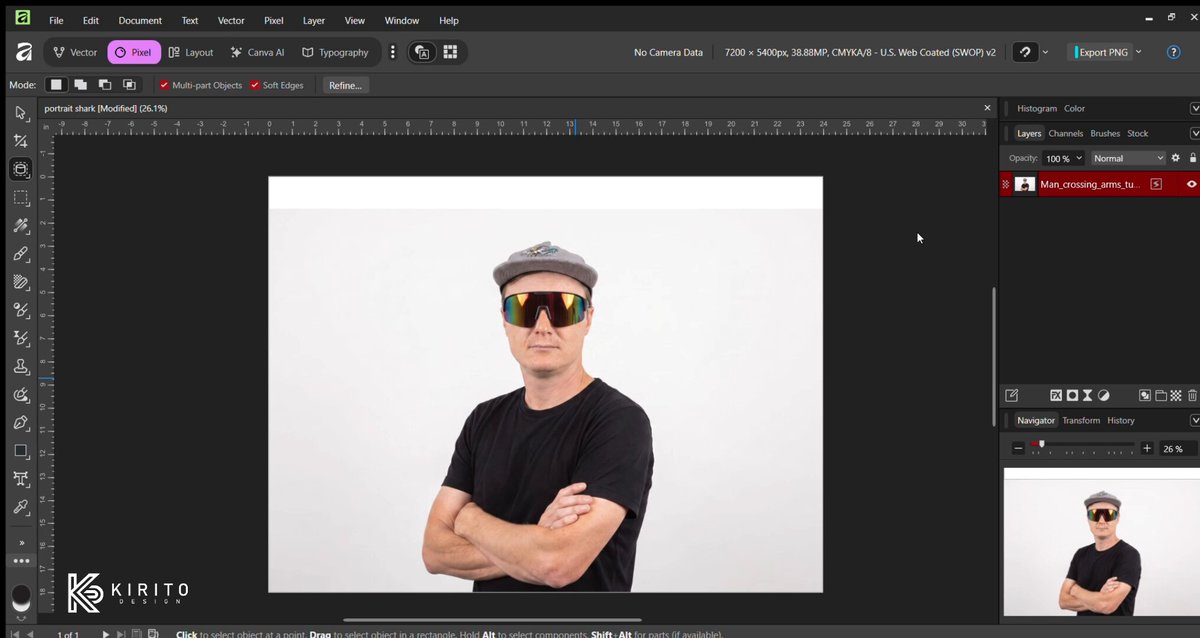
Task: Open layer settings gear icon
Action: 1176,158
